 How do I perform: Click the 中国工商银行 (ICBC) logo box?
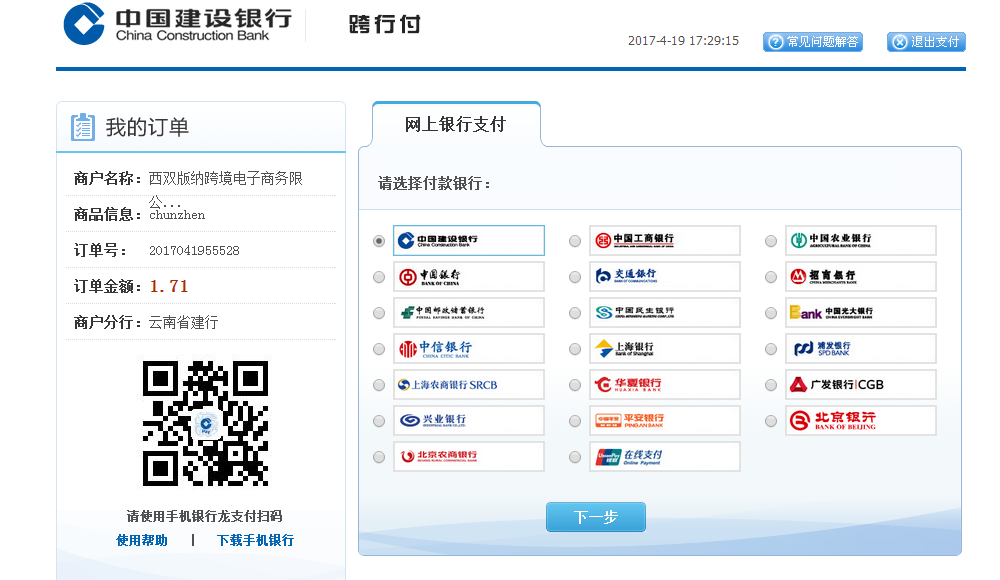(x=665, y=241)
